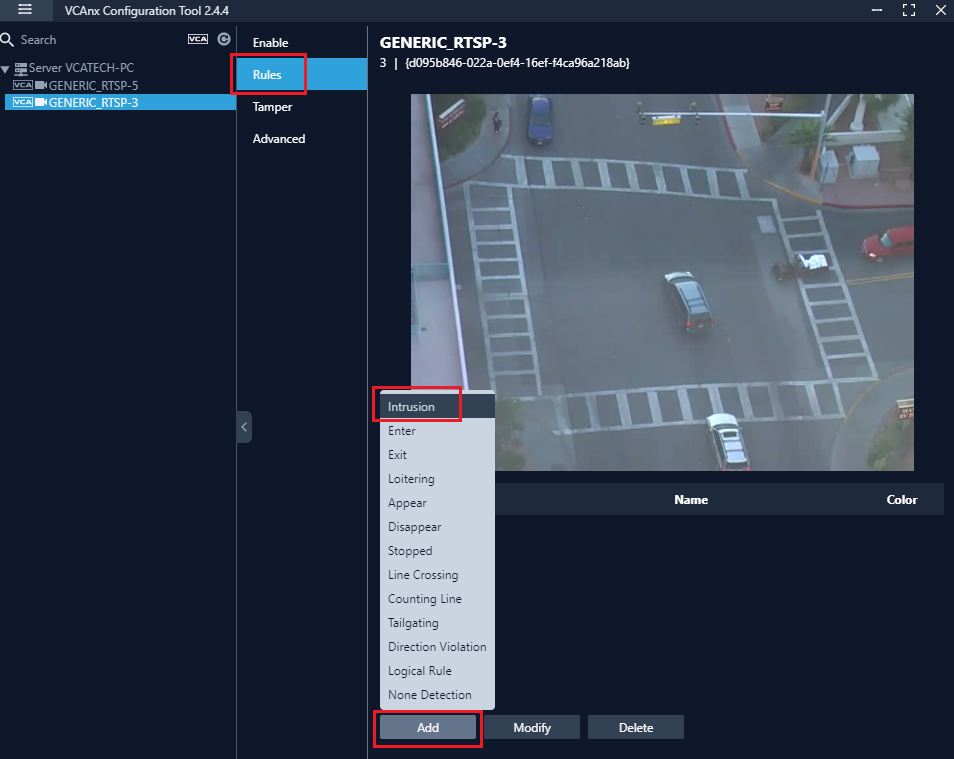The height and width of the screenshot is (759, 954).
Task: Click the refresh icon next to search
Action: 224,40
